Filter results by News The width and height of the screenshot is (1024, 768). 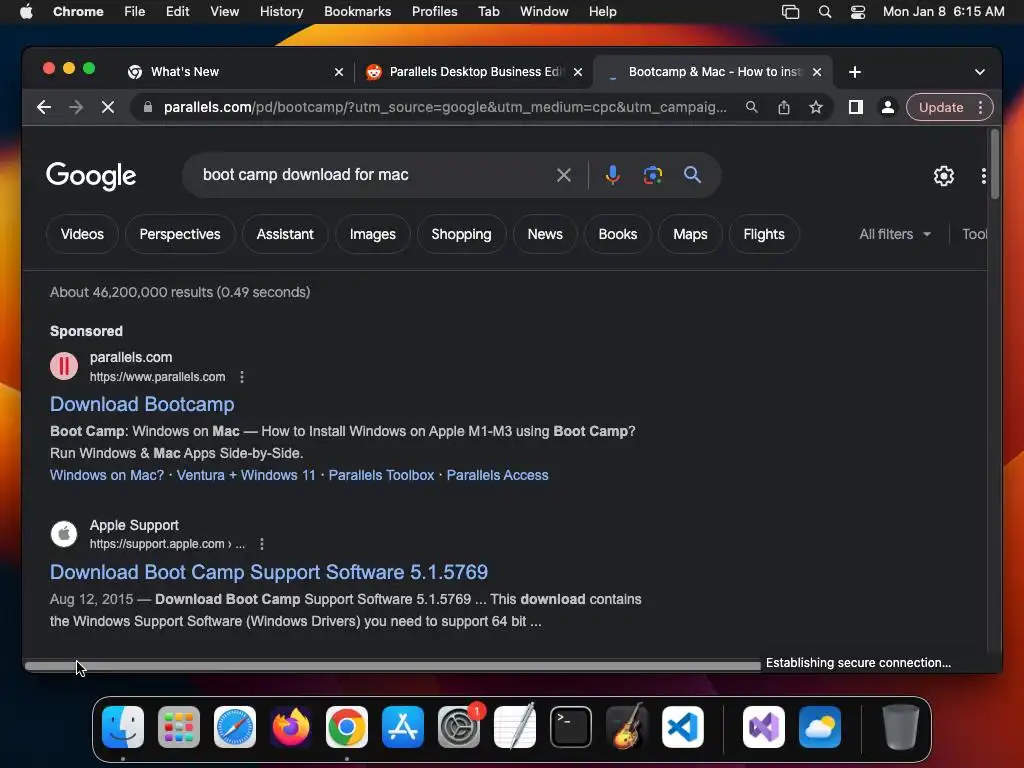[545, 234]
